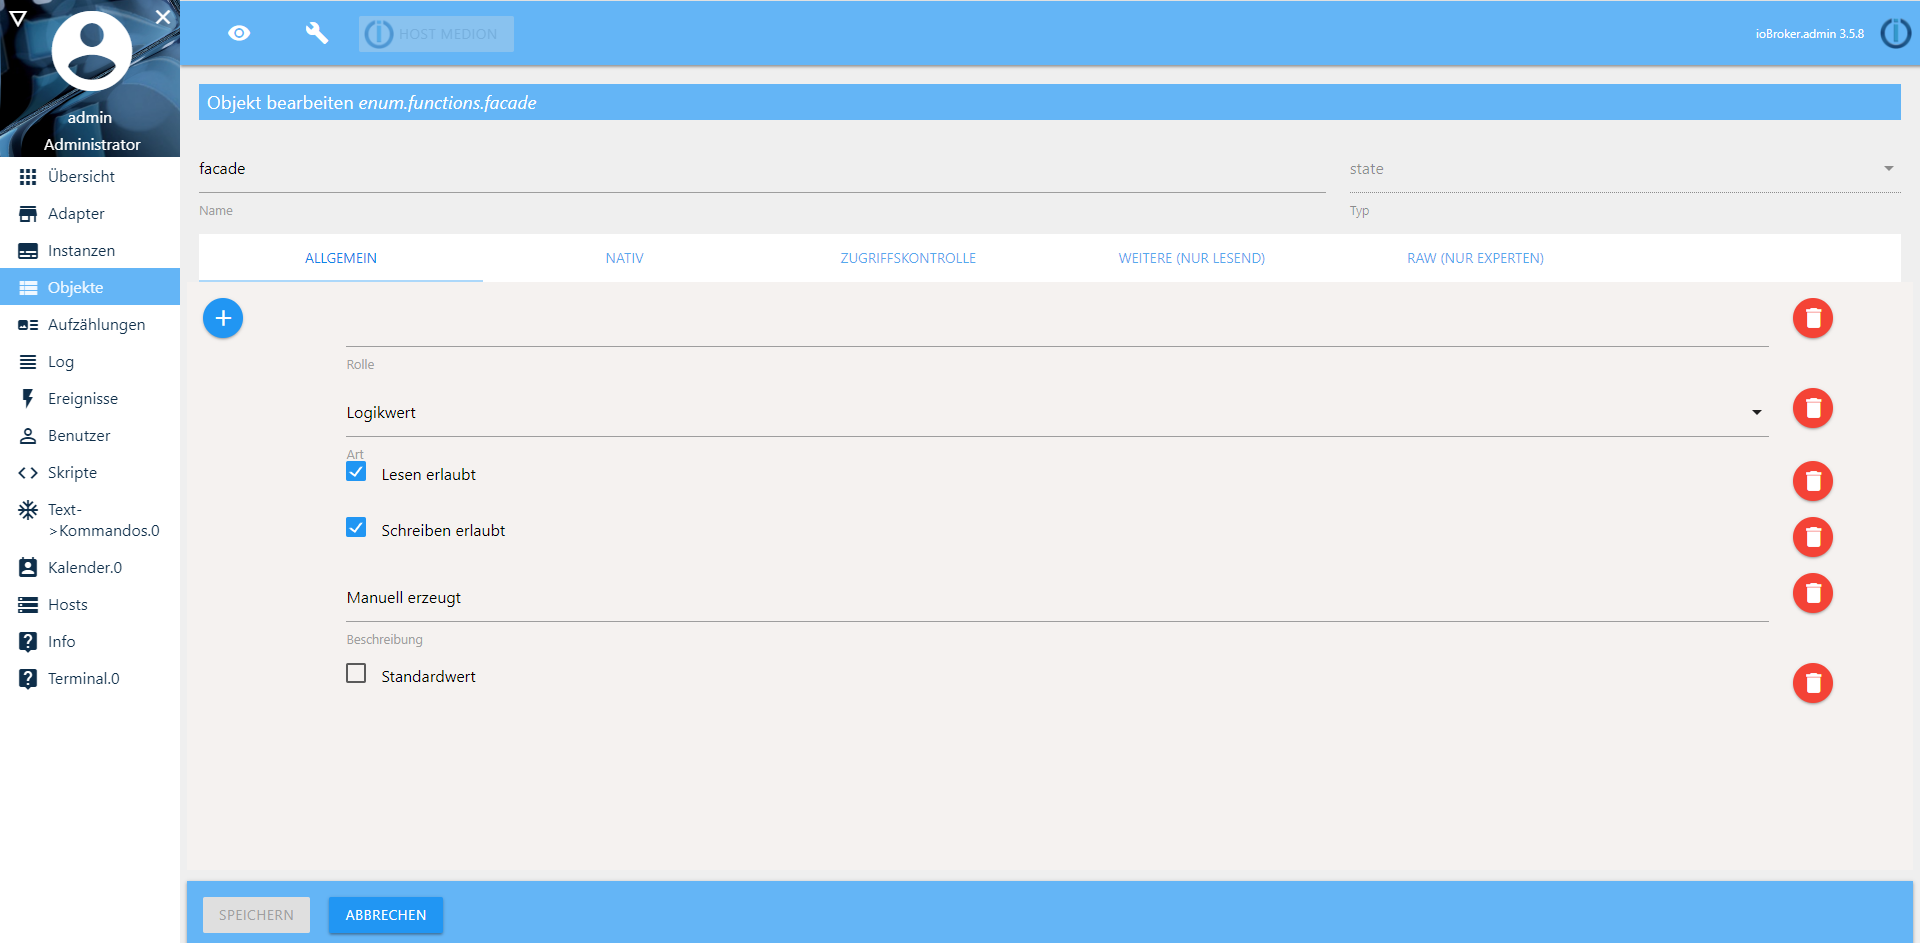This screenshot has height=943, width=1920.
Task: Click the blue plus add-attribute button
Action: coord(223,318)
